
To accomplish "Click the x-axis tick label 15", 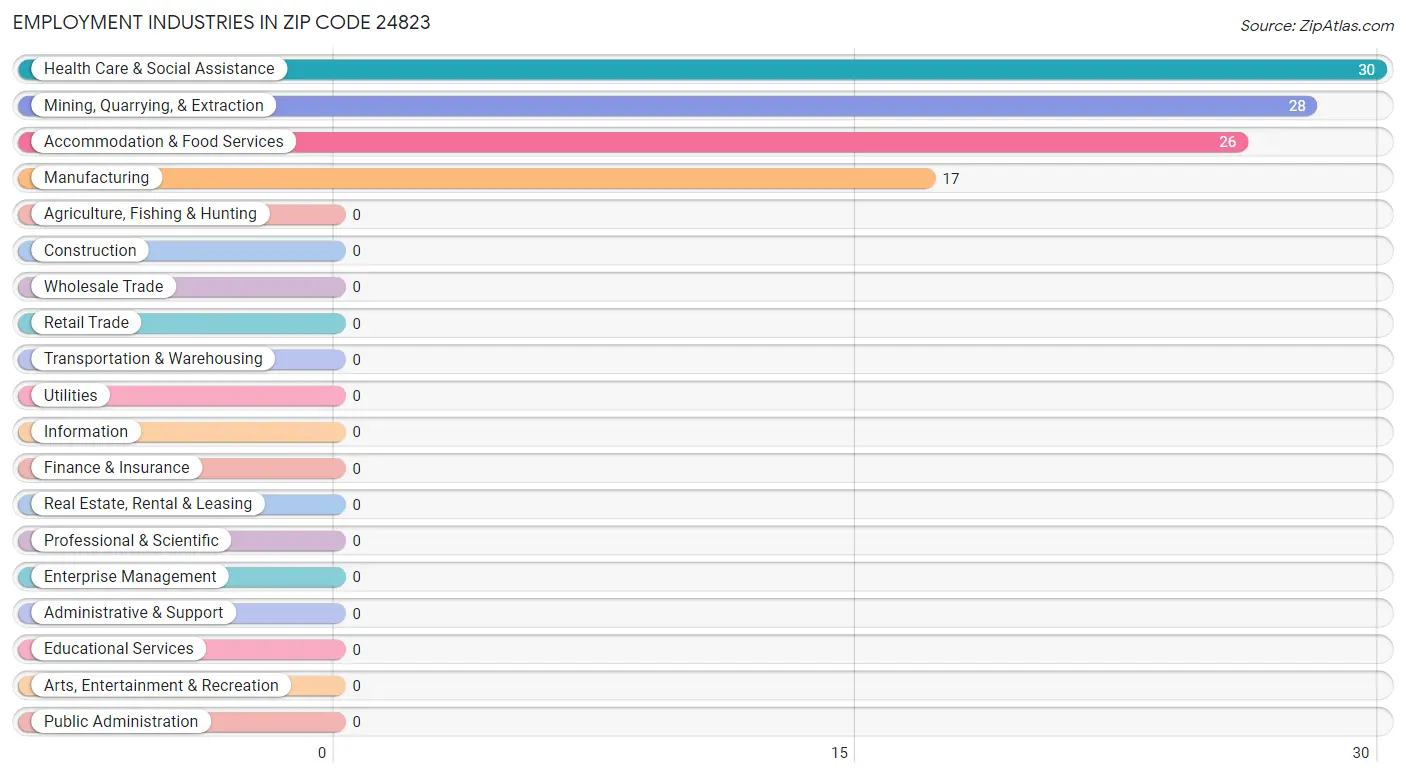I will [x=840, y=753].
